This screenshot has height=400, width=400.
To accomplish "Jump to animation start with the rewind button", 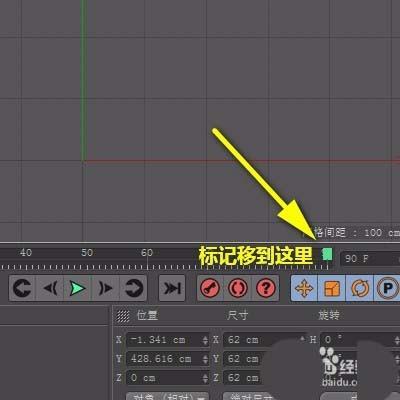I will (22, 288).
